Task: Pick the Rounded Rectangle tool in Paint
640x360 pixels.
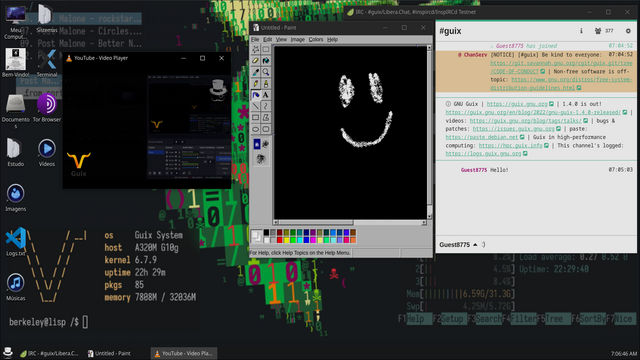Action: [266, 129]
